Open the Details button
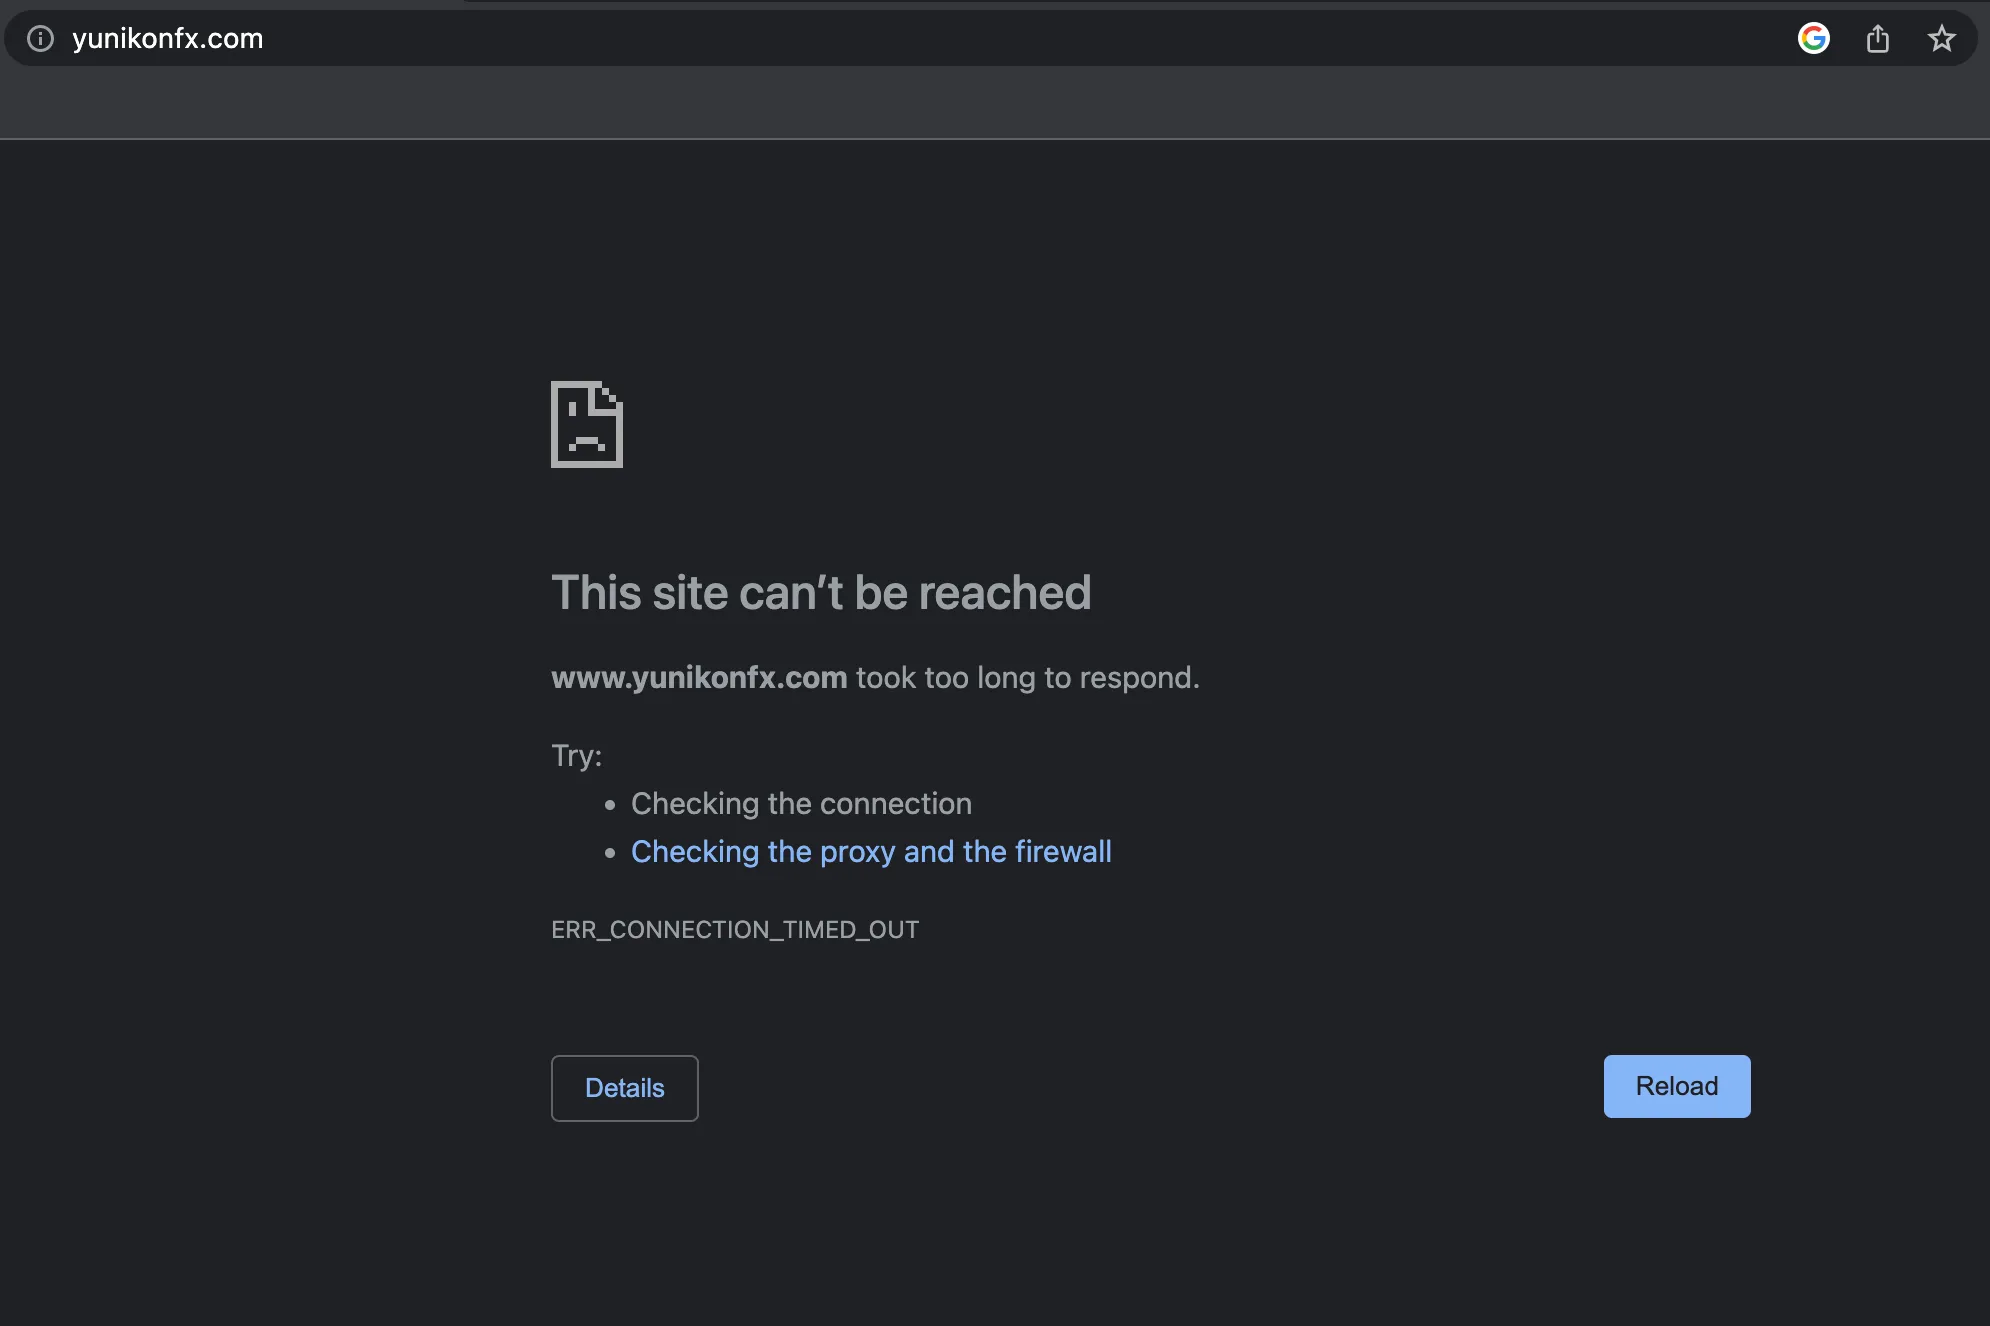The width and height of the screenshot is (1990, 1326). 625,1088
